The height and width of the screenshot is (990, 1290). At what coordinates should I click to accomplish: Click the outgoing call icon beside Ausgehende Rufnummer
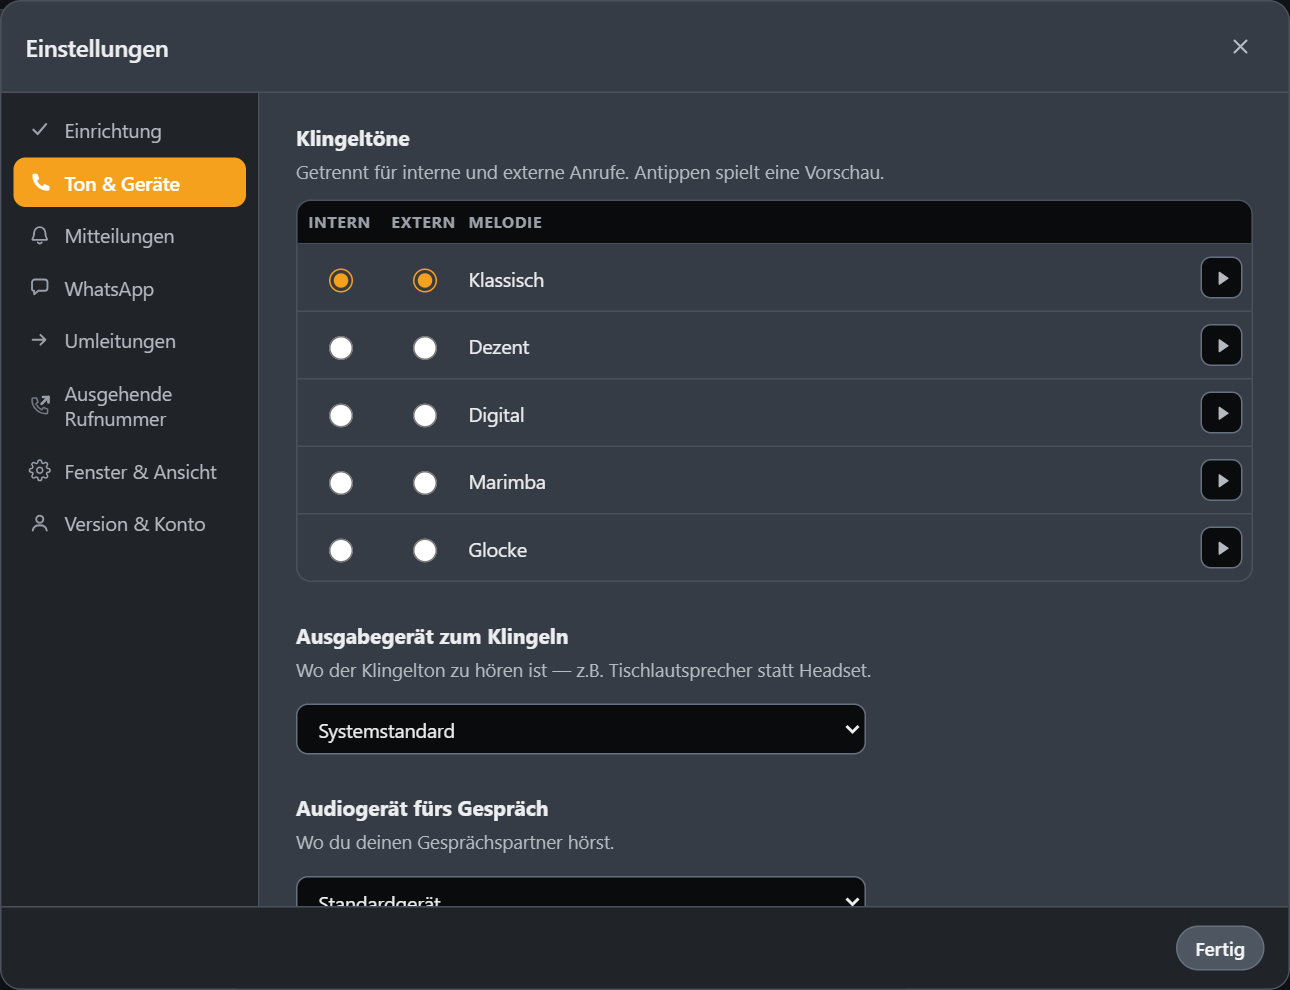coord(40,405)
